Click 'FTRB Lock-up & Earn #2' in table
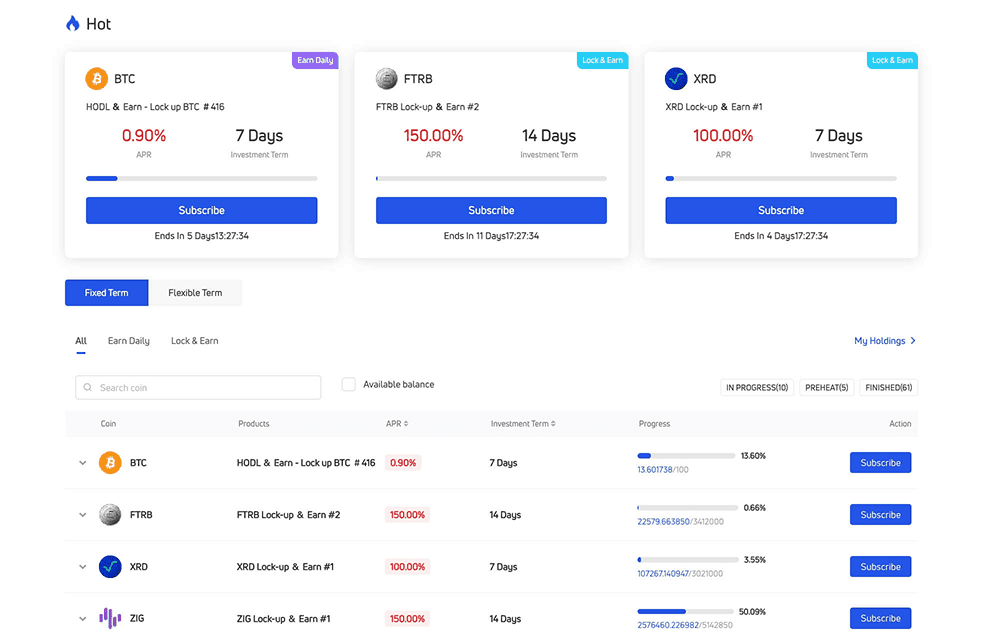 pos(288,515)
